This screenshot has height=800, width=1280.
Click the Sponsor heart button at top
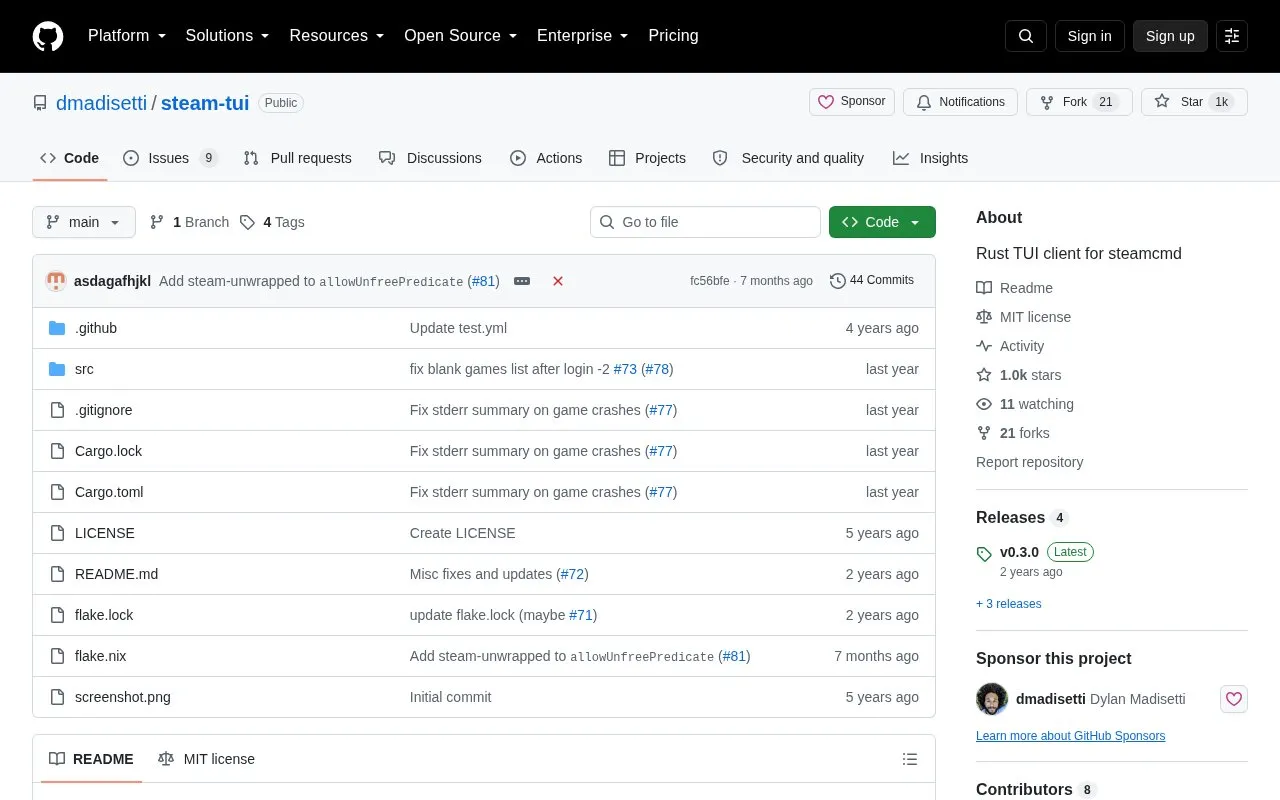click(x=852, y=102)
